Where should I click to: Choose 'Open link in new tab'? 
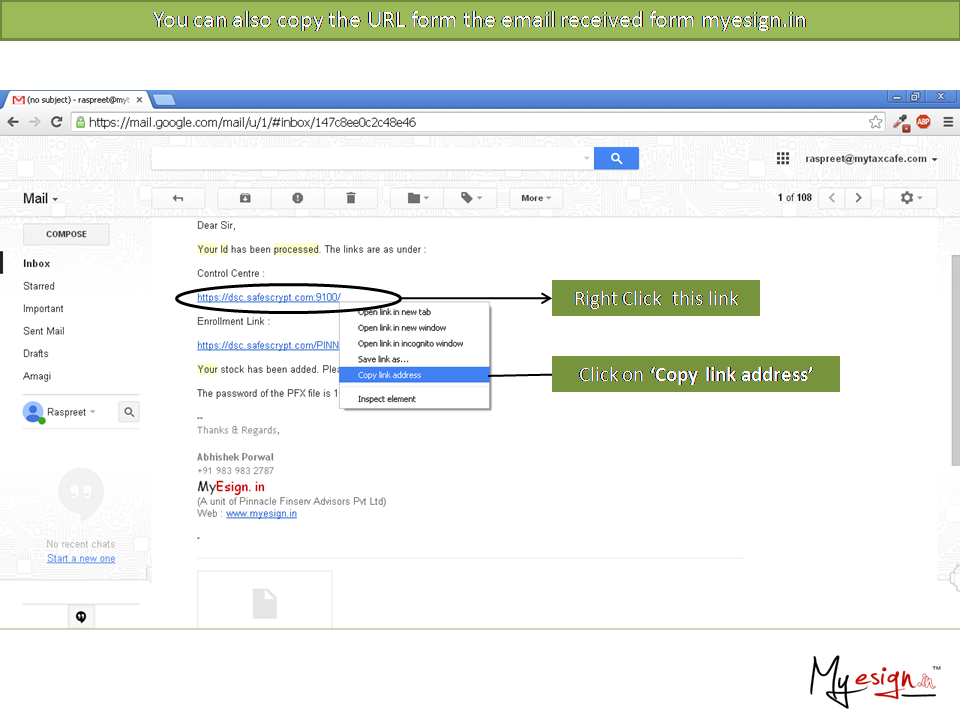pos(394,312)
